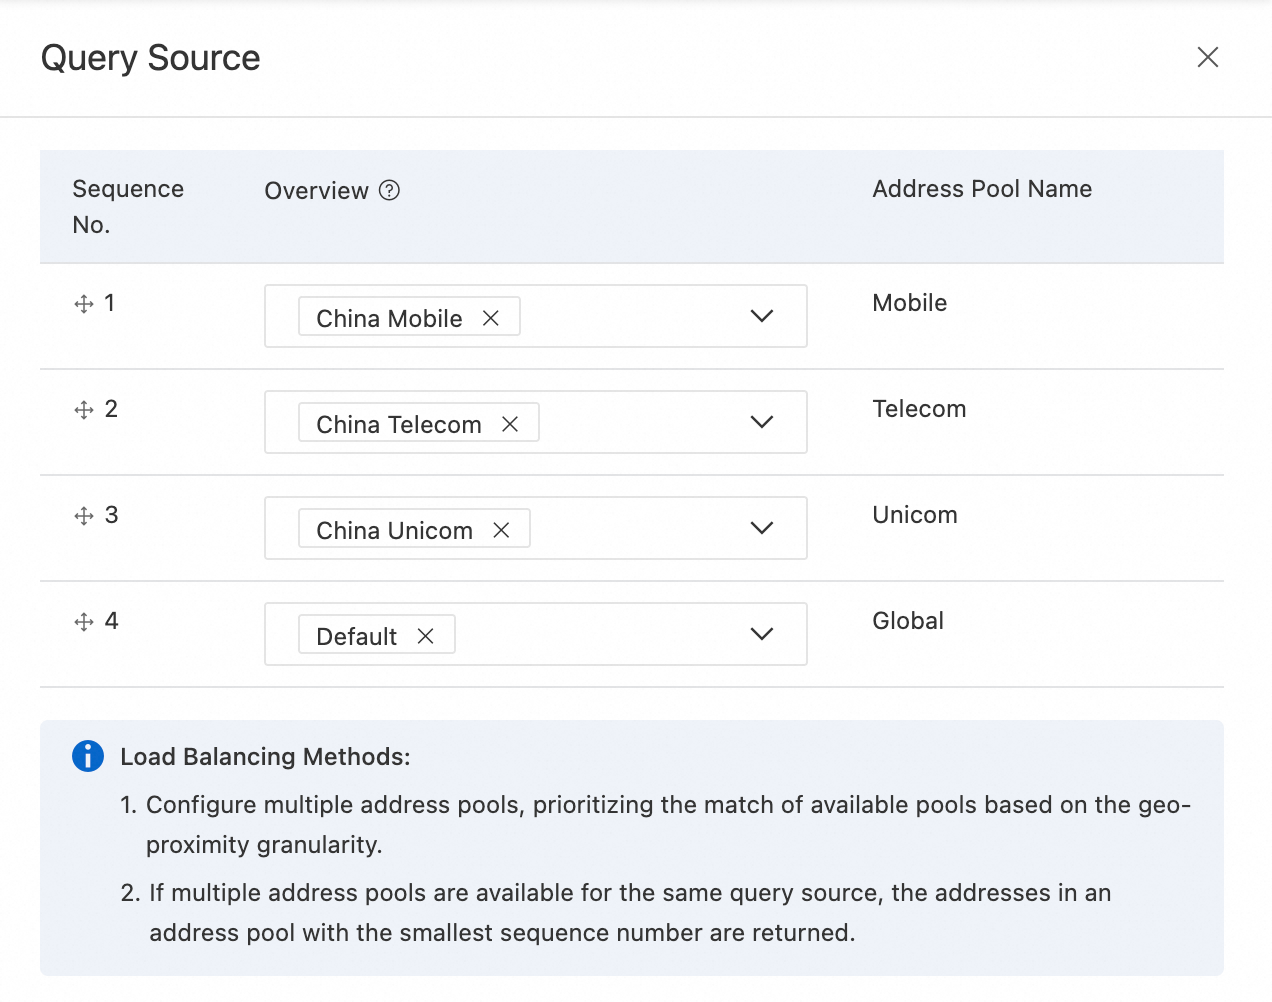Image resolution: width=1272 pixels, height=1002 pixels.
Task: Open the China Unicom dropdown chevron
Action: 762,528
